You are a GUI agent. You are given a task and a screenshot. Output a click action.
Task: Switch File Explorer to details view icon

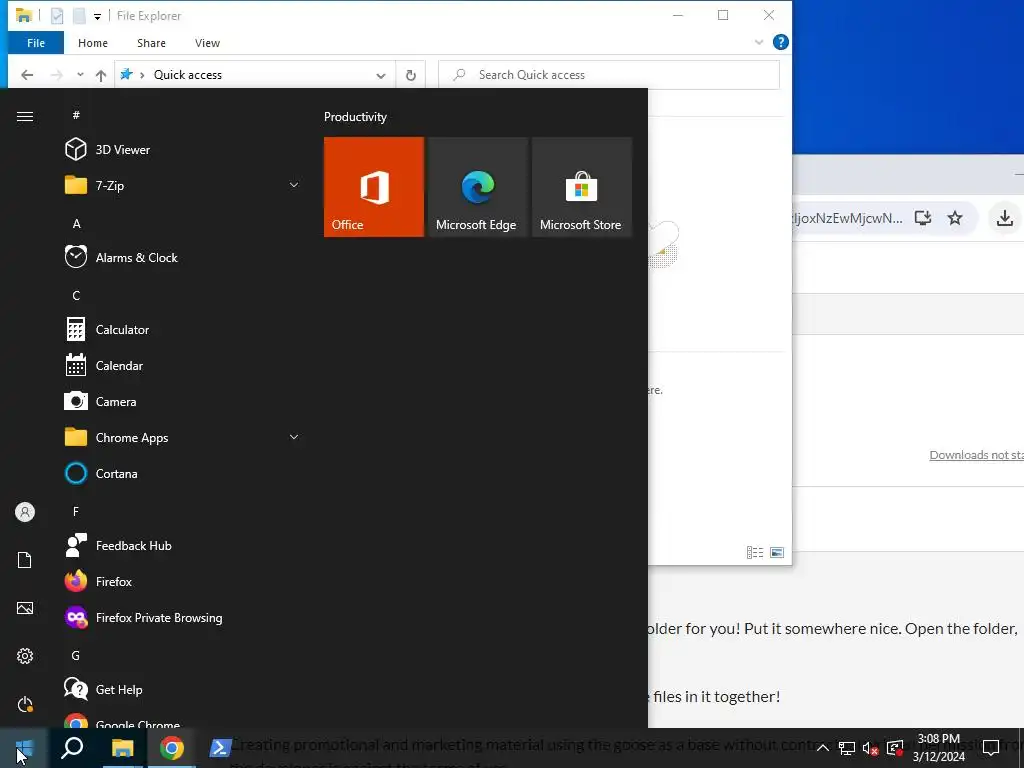click(x=755, y=552)
